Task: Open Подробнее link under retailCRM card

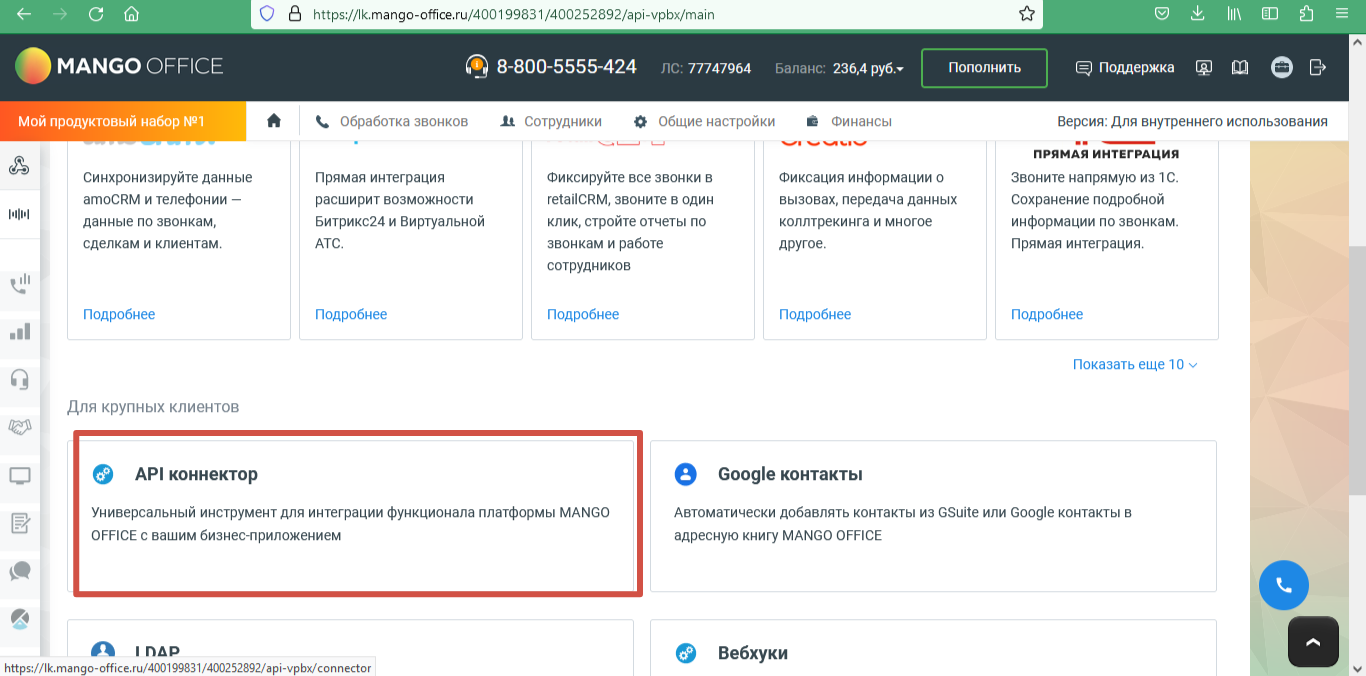Action: tap(583, 314)
